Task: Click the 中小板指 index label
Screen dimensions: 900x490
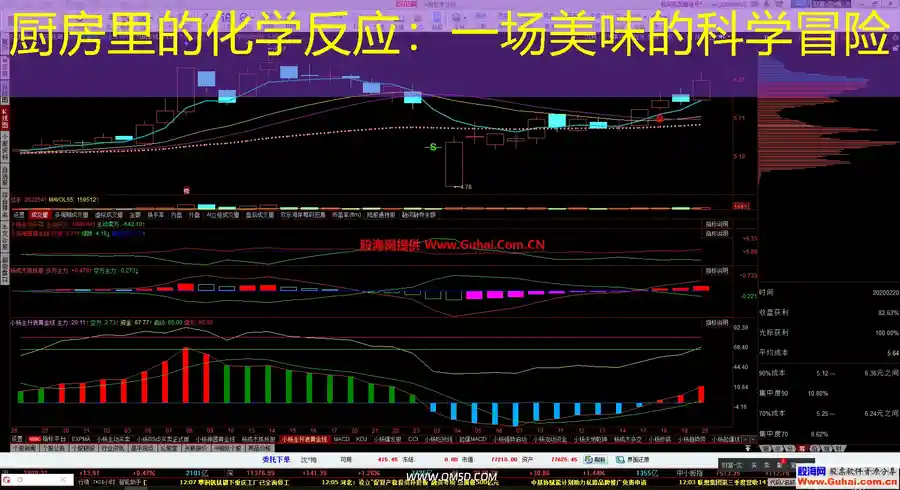Action: (689, 473)
